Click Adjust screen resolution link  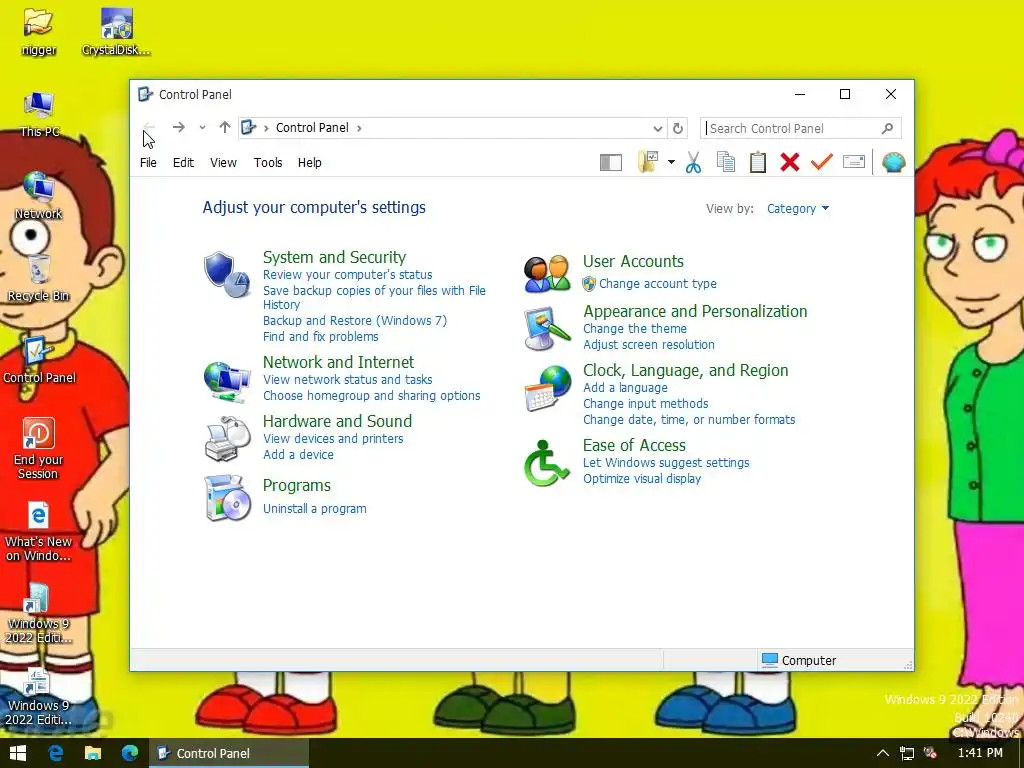click(x=648, y=344)
